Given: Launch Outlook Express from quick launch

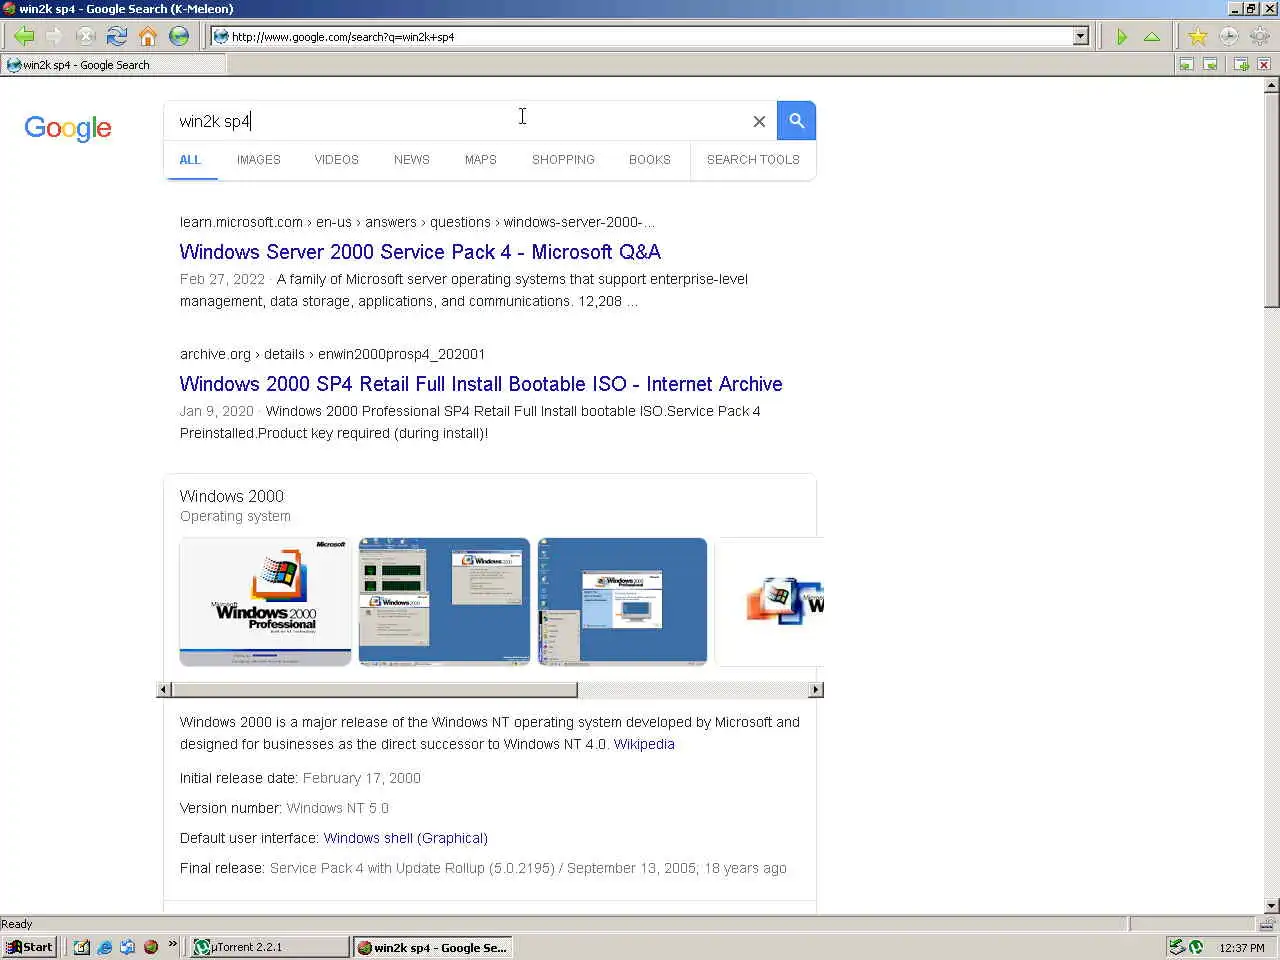Looking at the screenshot, I should coord(127,947).
